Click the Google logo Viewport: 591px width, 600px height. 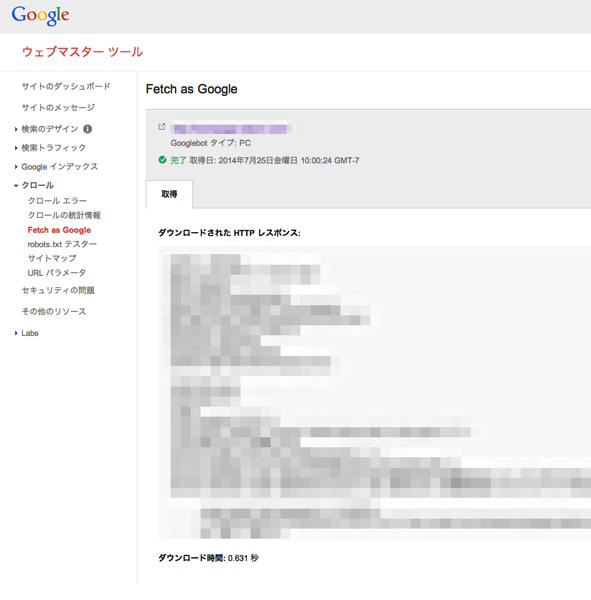pyautogui.click(x=41, y=16)
